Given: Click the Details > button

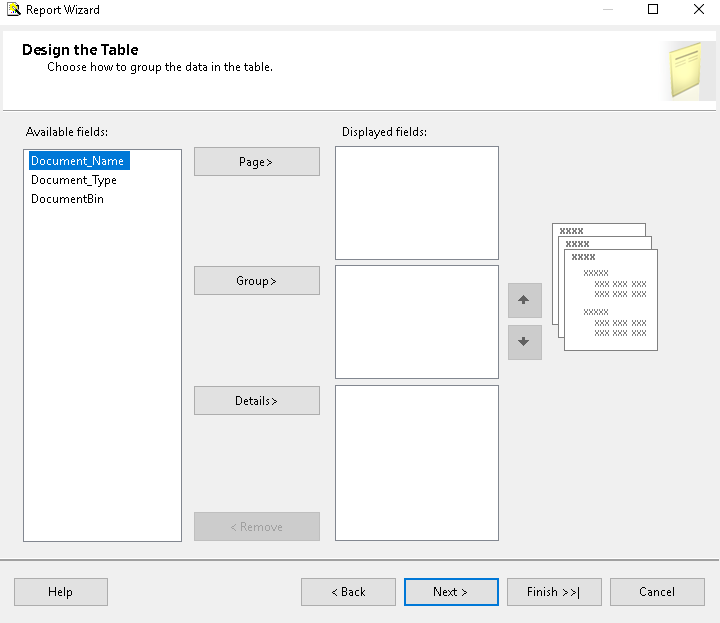Looking at the screenshot, I should tap(256, 401).
